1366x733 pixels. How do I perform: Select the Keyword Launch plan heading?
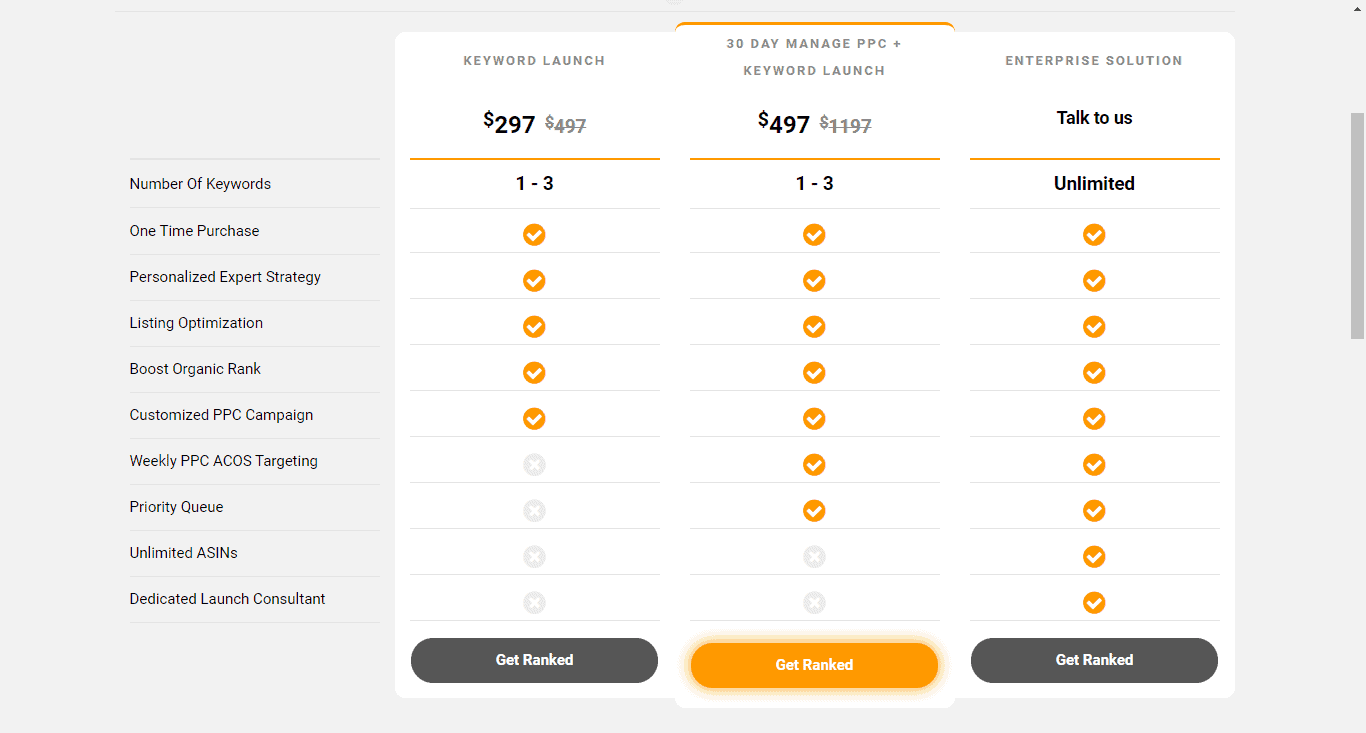tap(534, 61)
